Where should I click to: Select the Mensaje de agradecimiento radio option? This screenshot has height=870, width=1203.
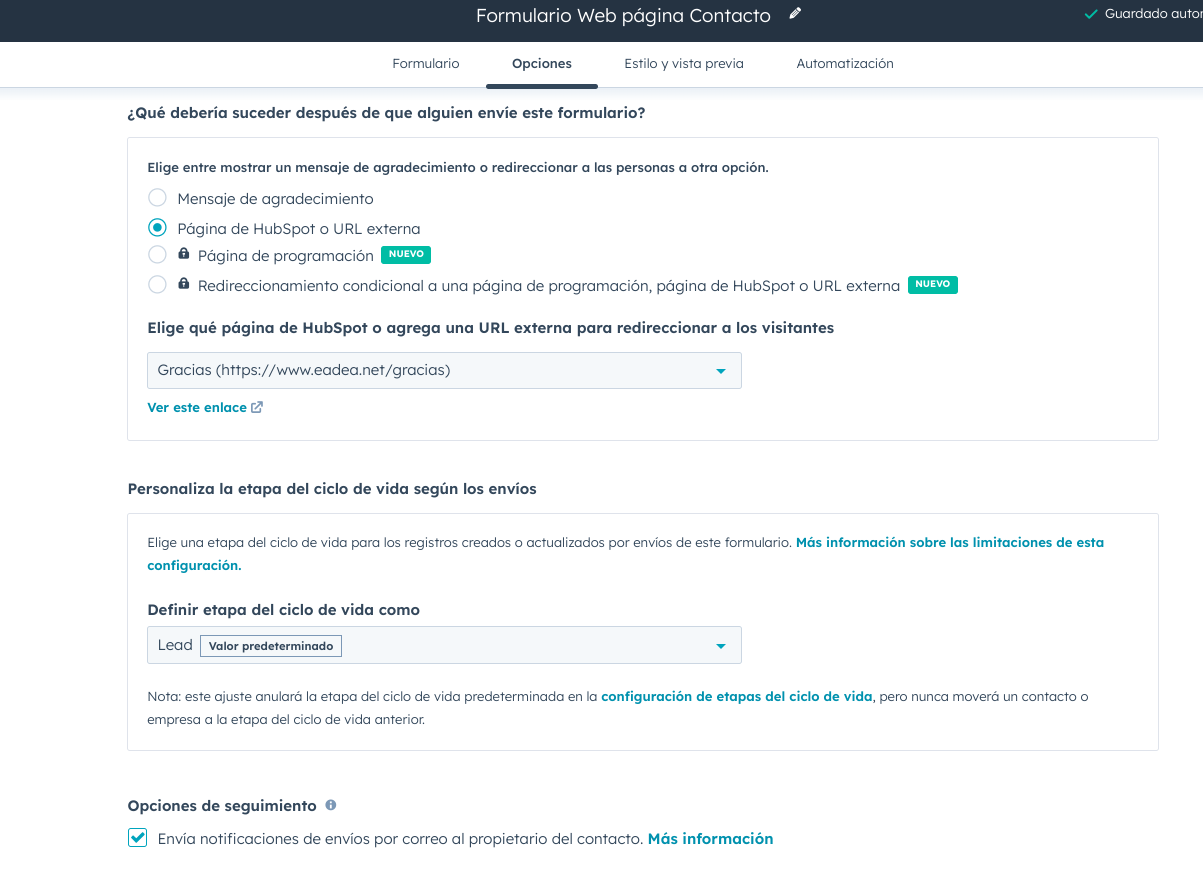[157, 198]
